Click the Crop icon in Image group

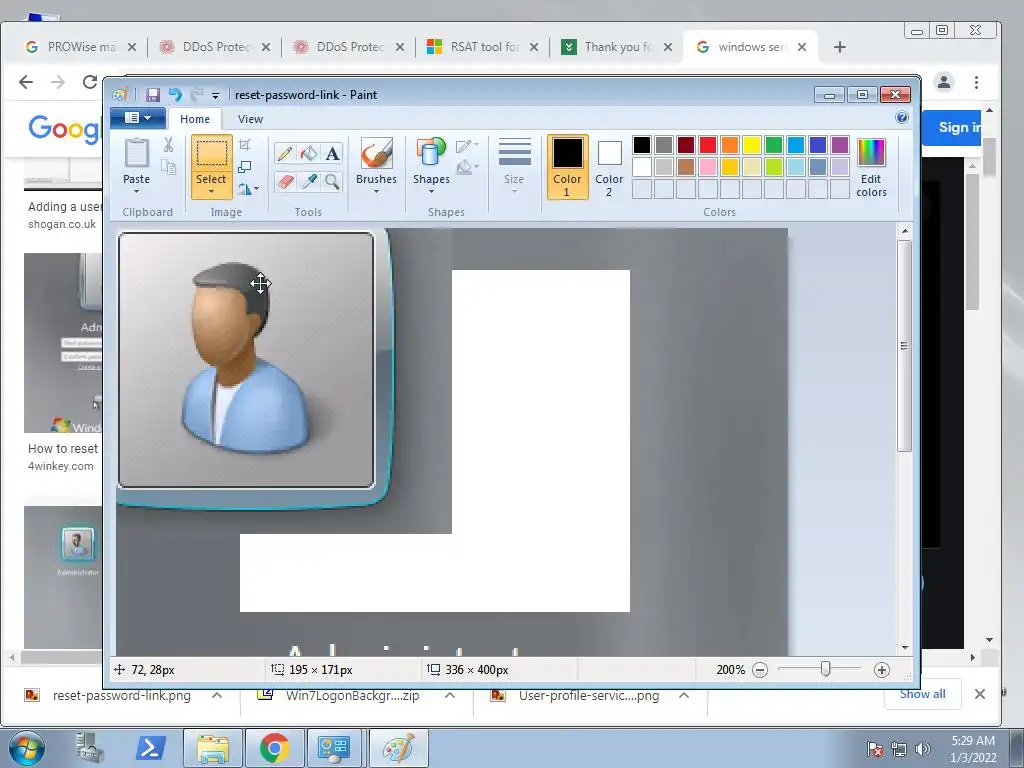coord(245,145)
